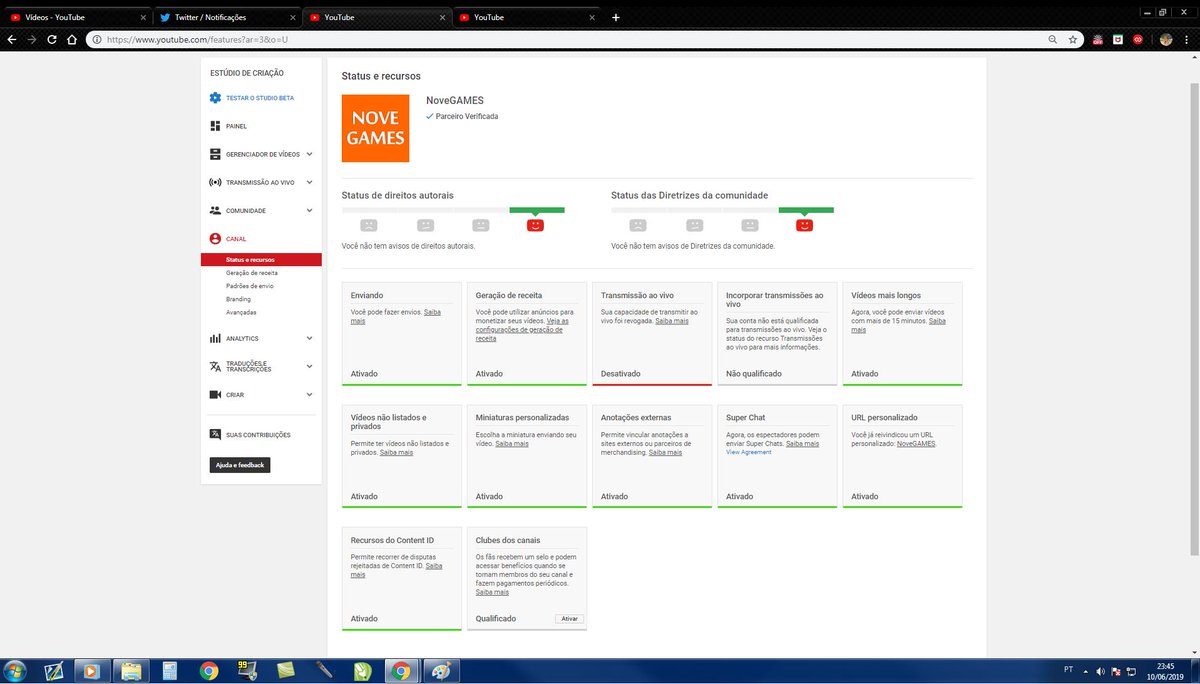Switch to the Twitter / Notificações tab
The width and height of the screenshot is (1200, 684).
pyautogui.click(x=228, y=17)
